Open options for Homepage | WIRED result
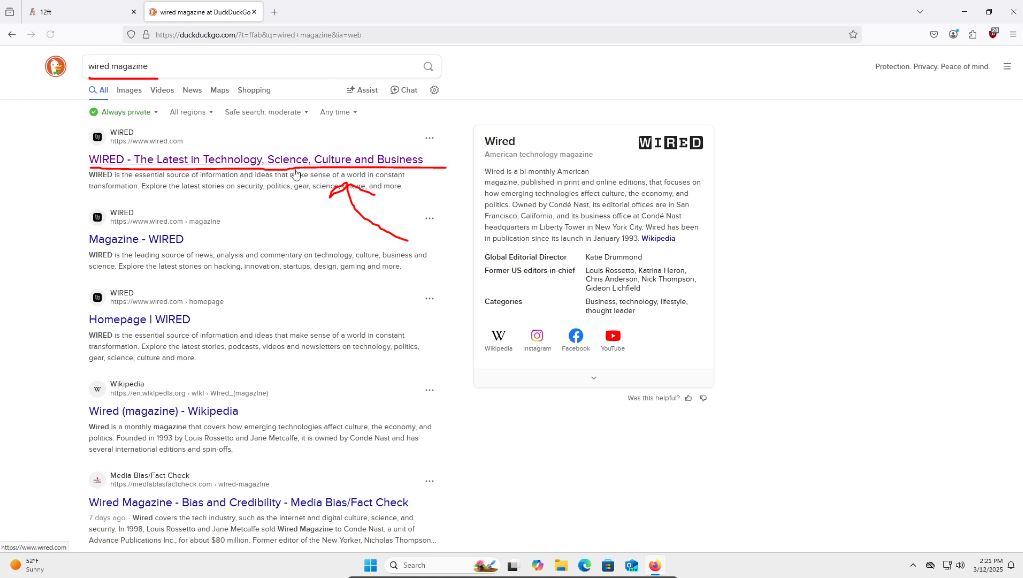1023x578 pixels. 429,298
